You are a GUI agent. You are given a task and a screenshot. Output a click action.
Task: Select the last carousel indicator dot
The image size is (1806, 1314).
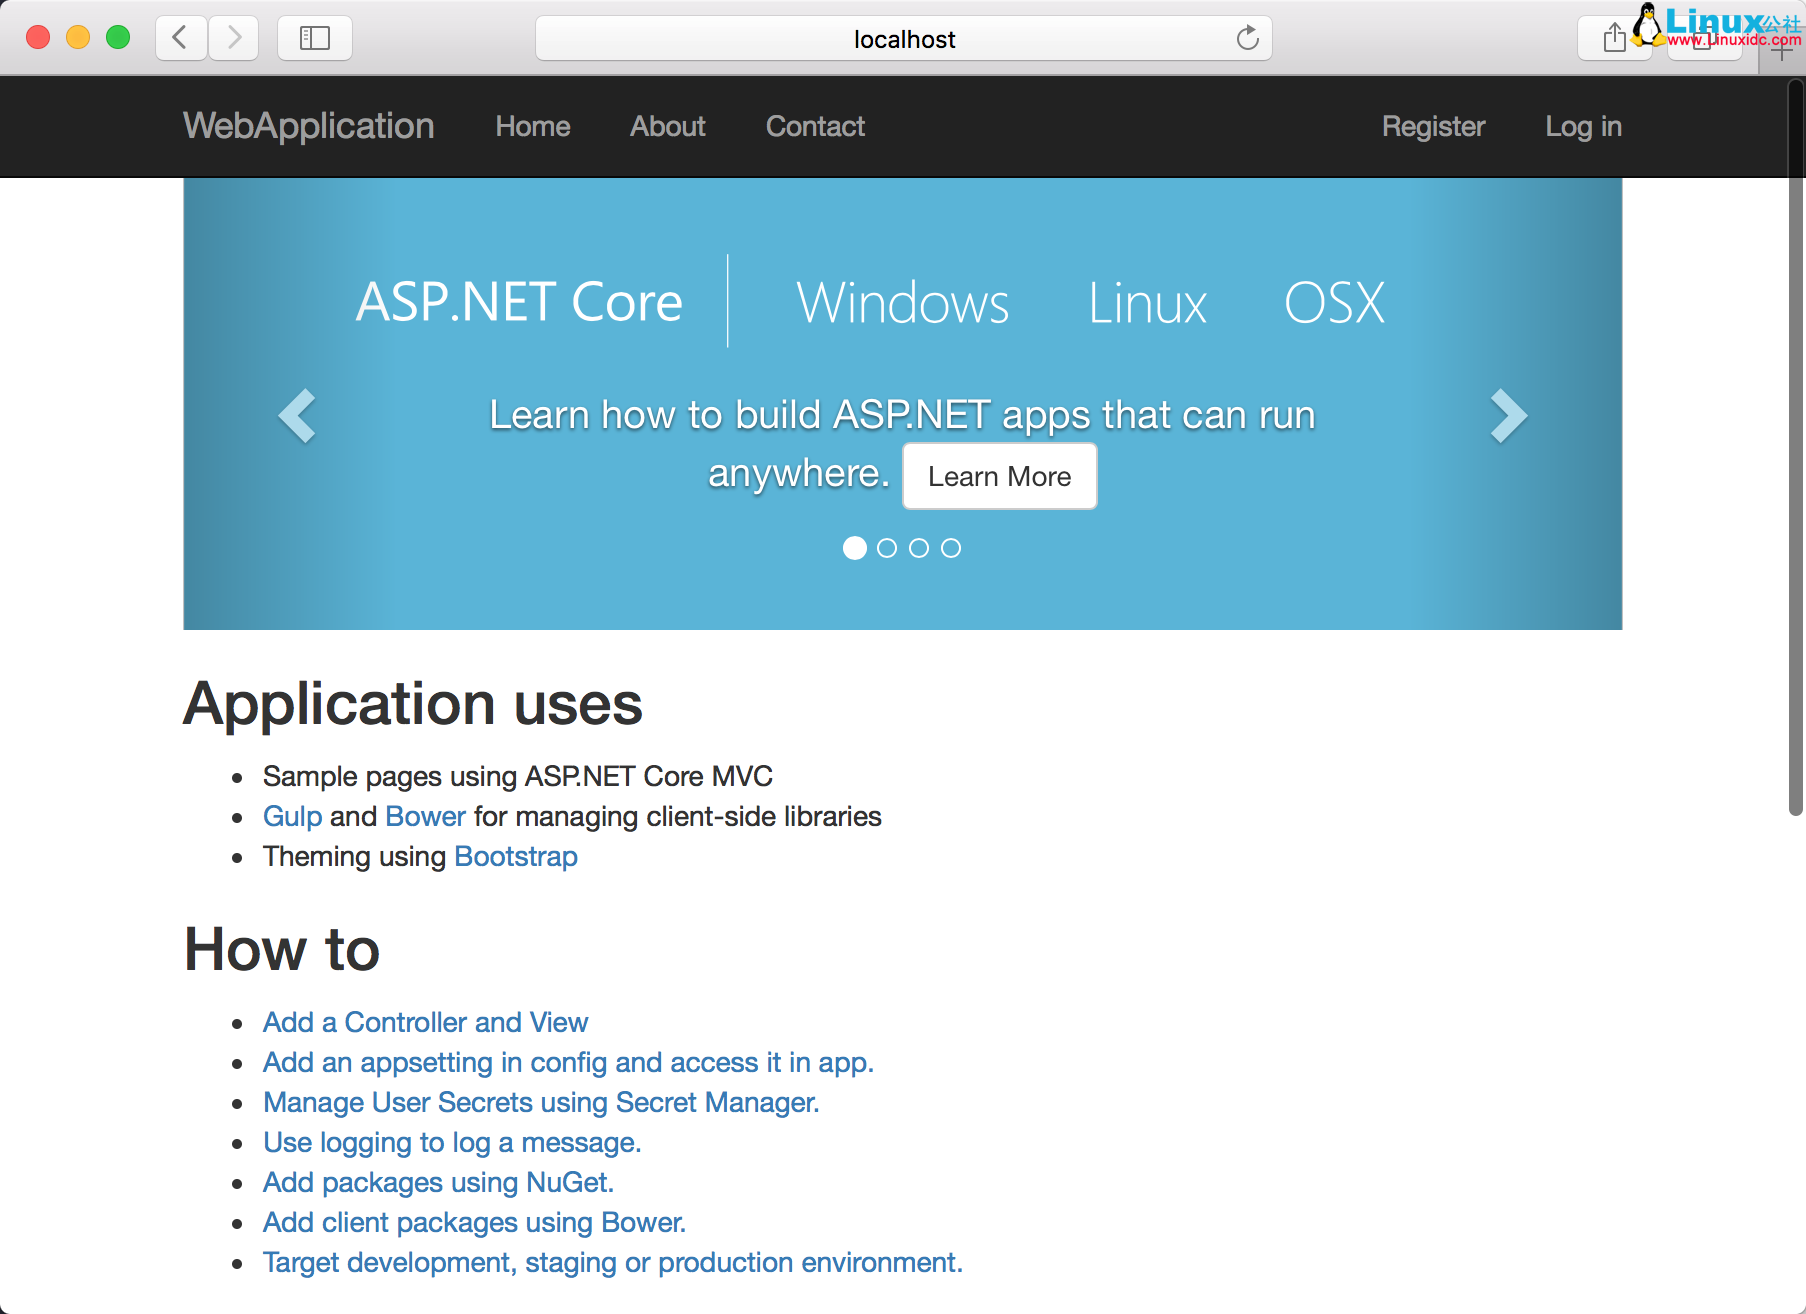(x=950, y=548)
